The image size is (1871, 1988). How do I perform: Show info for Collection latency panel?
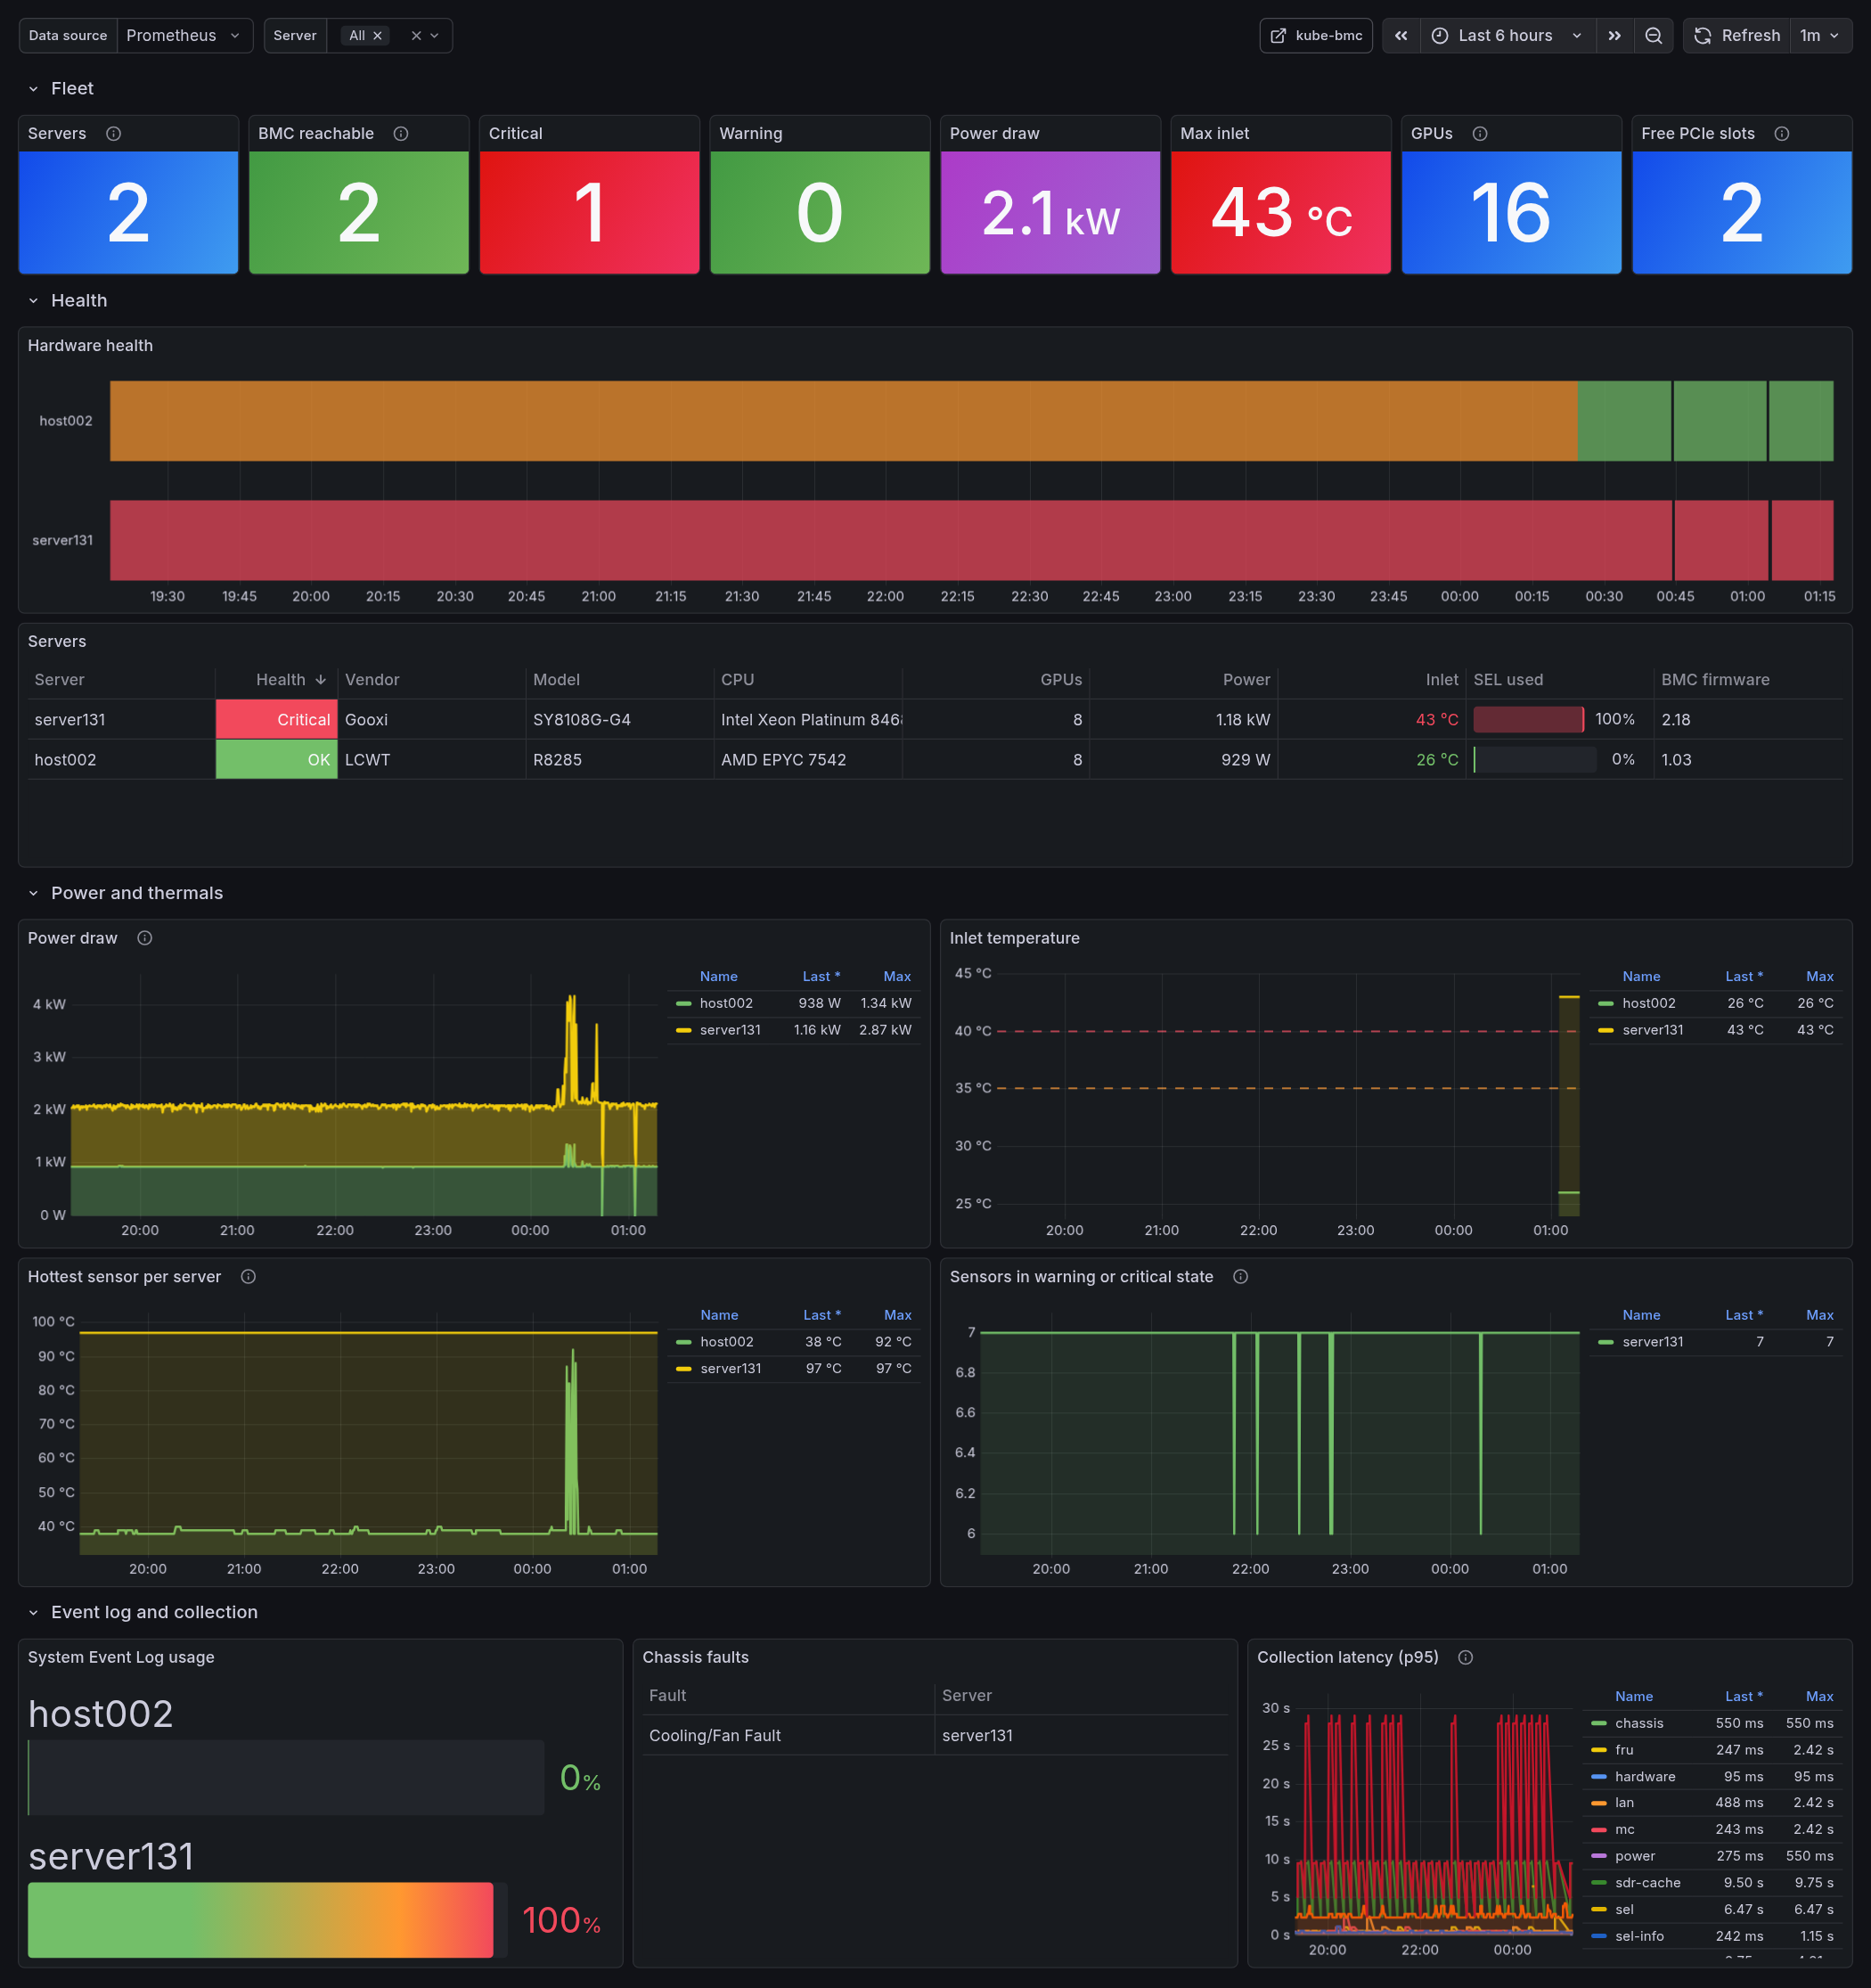tap(1466, 1658)
